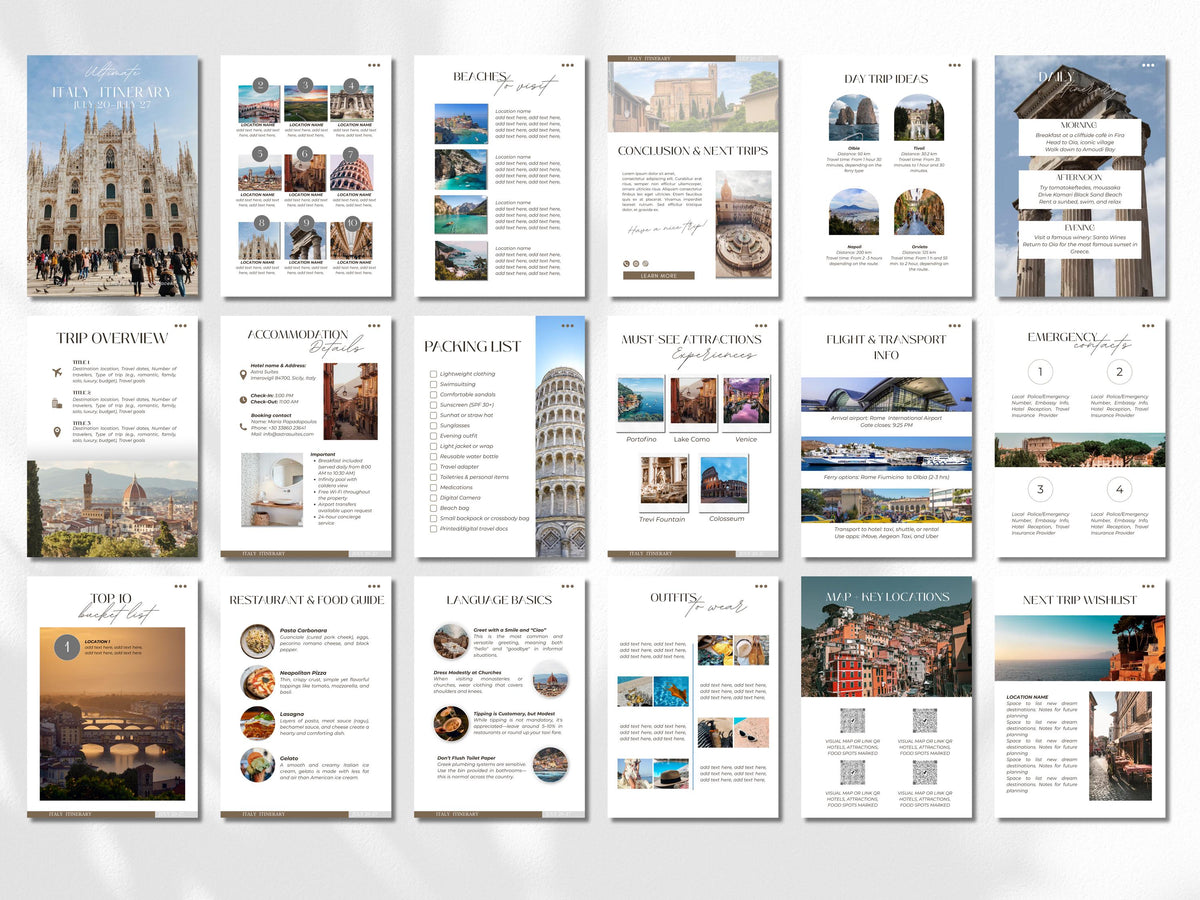Click the Evening itinerary block
Image resolution: width=1200 pixels, height=900 pixels.
pyautogui.click(x=1078, y=240)
